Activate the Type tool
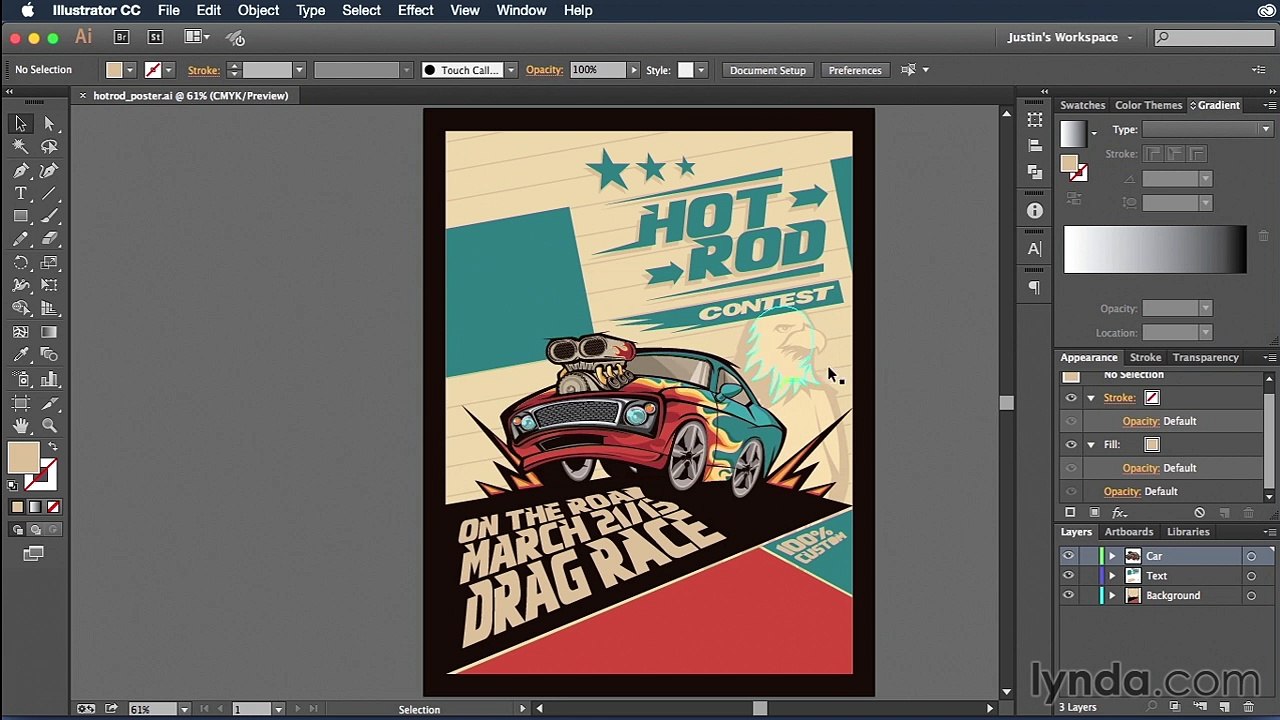The image size is (1280, 720). click(20, 194)
